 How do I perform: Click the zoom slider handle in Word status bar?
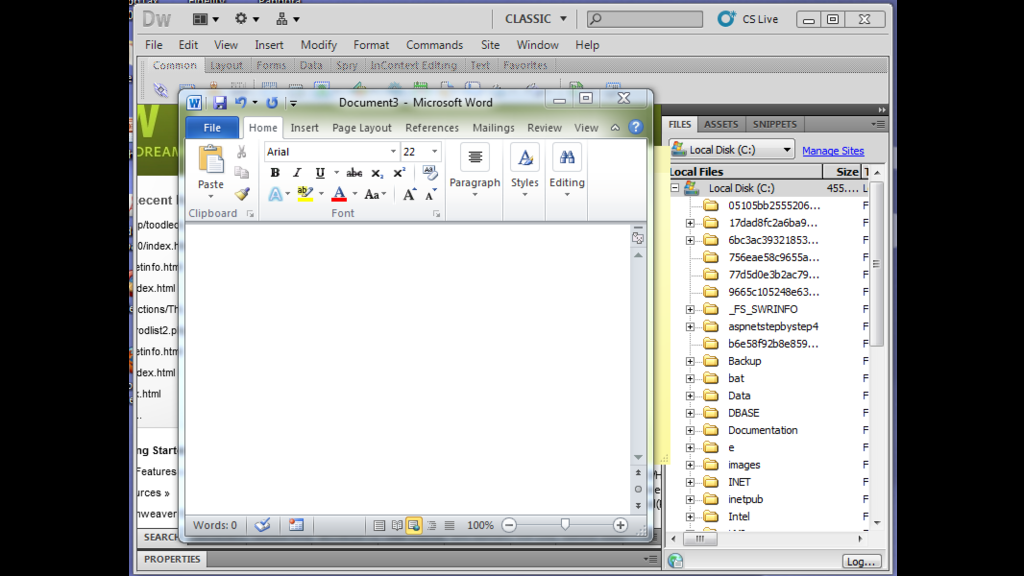point(565,524)
